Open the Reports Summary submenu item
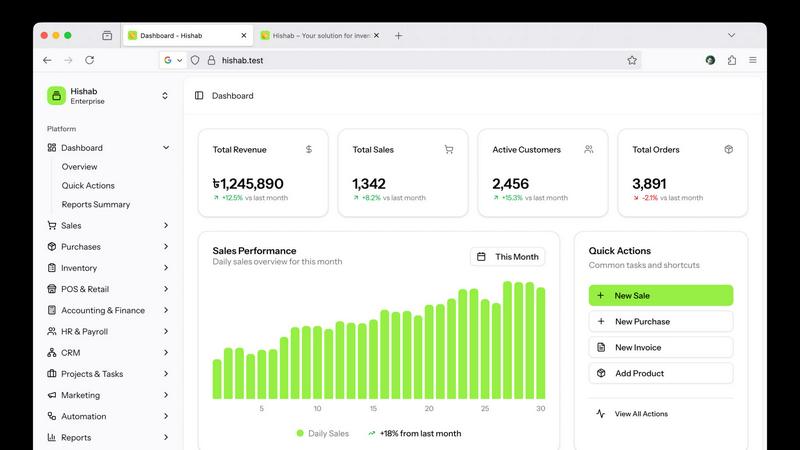 96,205
